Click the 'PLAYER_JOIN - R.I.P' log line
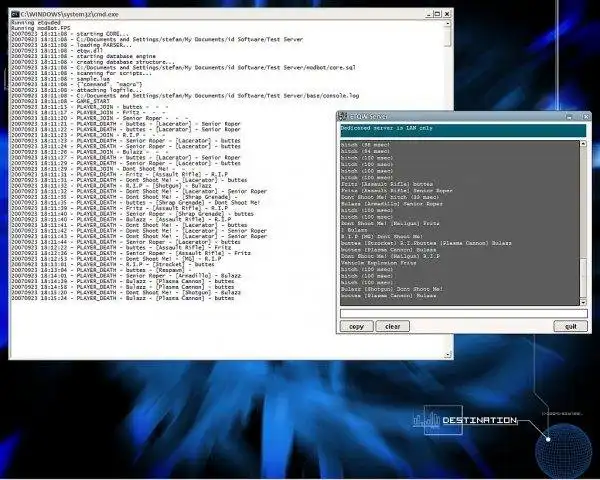The height and width of the screenshot is (480, 600). coord(88,135)
